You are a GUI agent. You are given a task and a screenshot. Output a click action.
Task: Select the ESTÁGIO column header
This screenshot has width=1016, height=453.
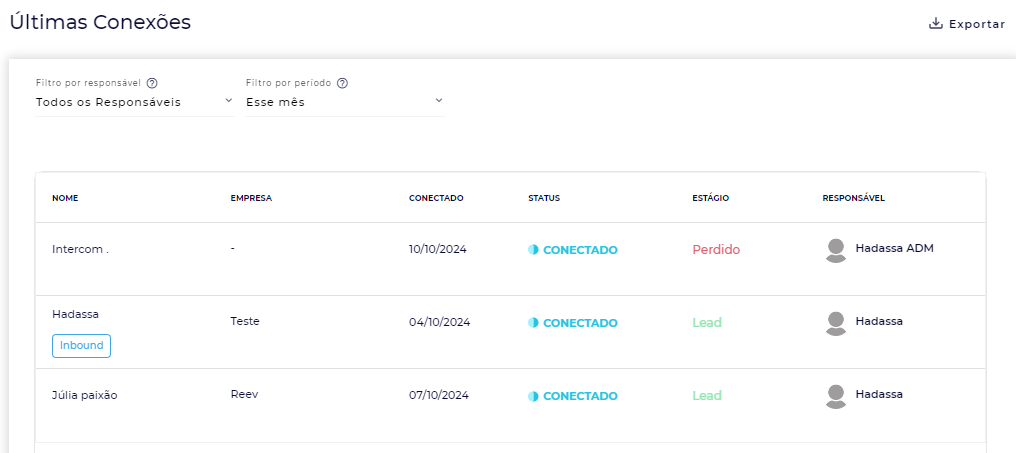click(710, 198)
